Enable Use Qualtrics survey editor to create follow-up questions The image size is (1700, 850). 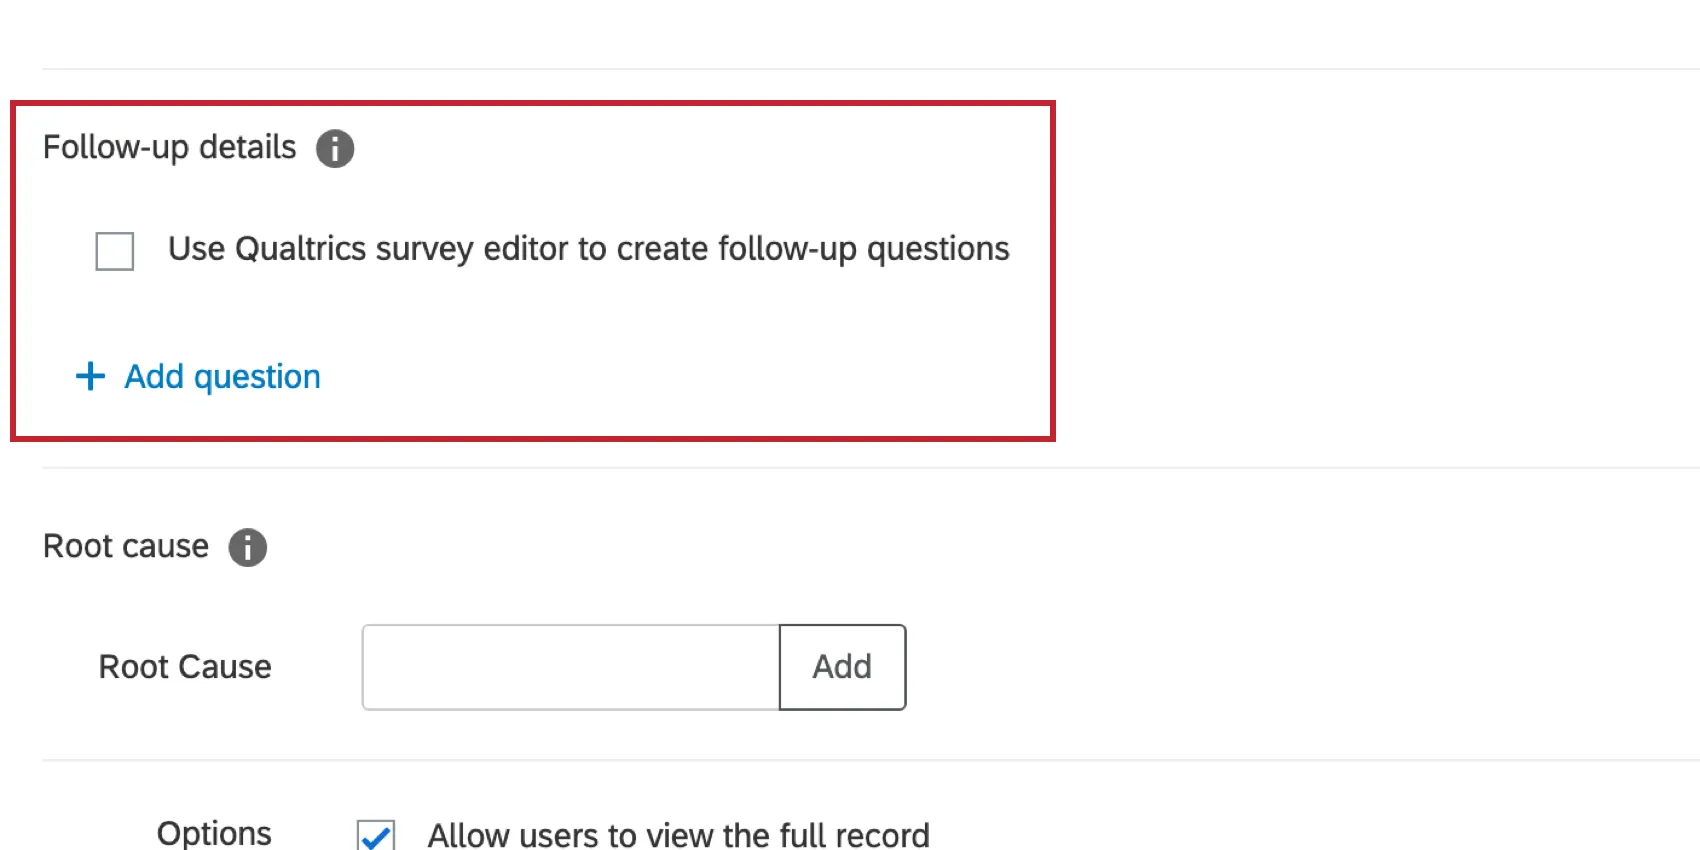(113, 251)
